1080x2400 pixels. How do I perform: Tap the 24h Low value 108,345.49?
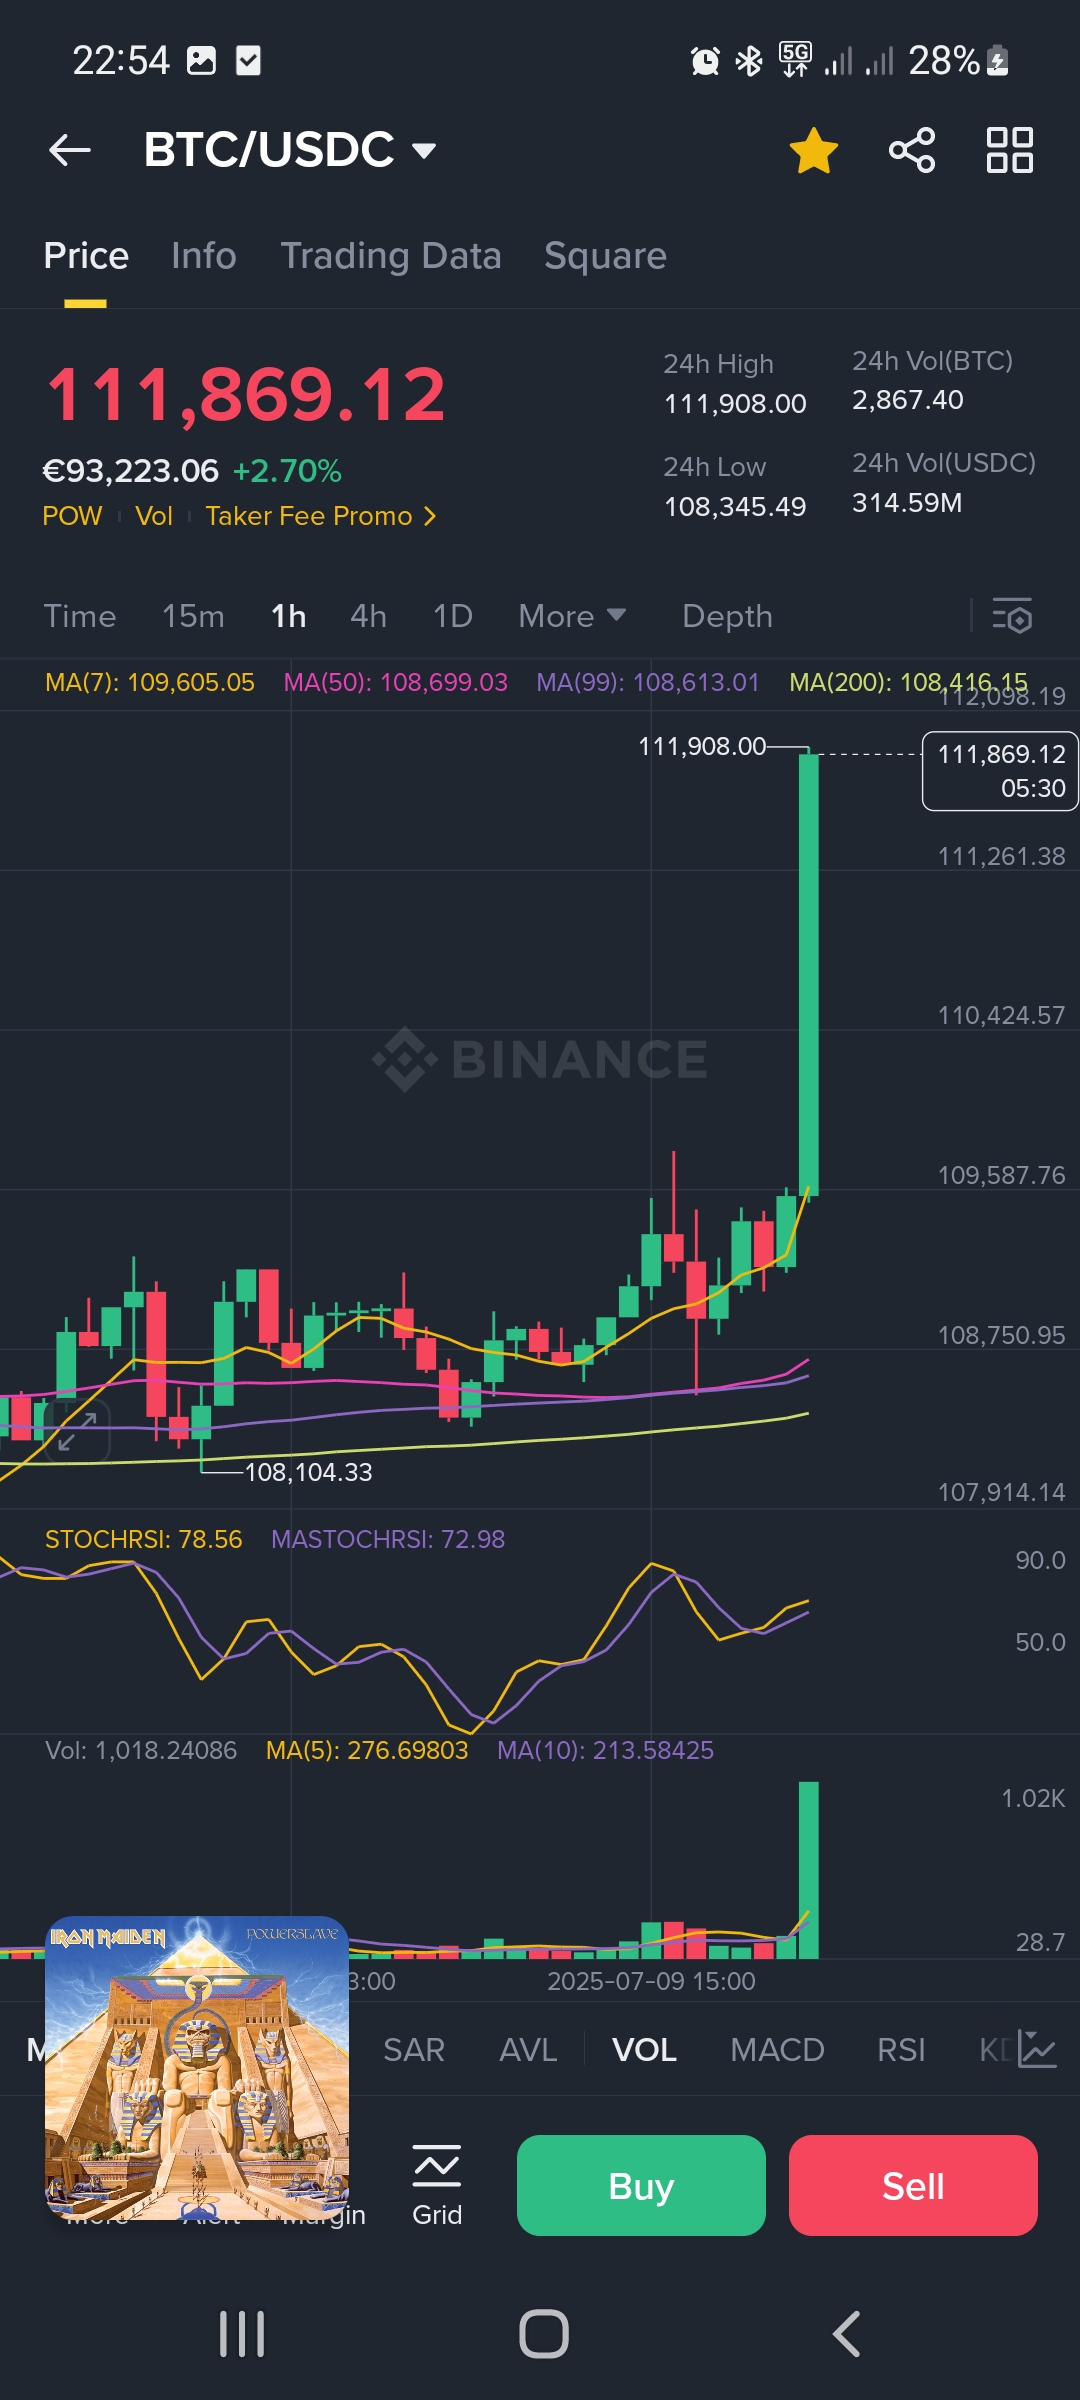(735, 507)
